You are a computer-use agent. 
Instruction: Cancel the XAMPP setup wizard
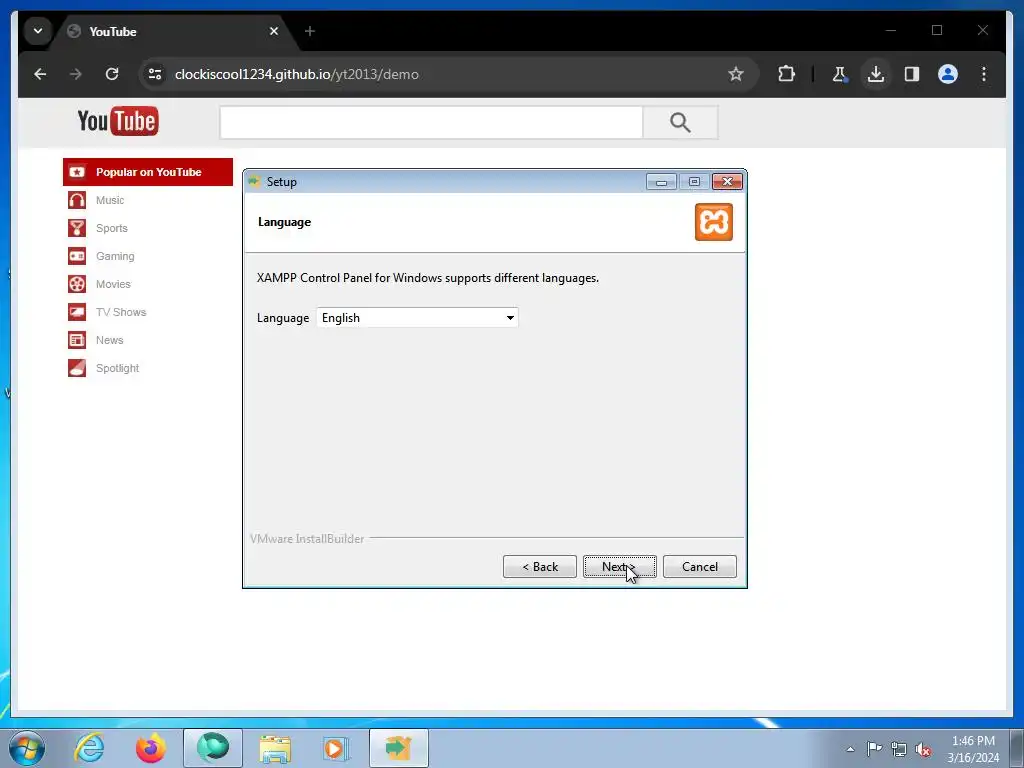point(699,567)
